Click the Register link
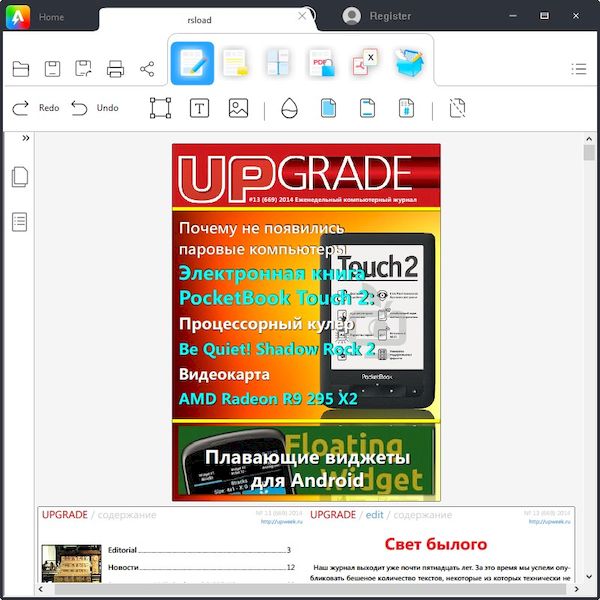This screenshot has height=600, width=600. [x=390, y=16]
